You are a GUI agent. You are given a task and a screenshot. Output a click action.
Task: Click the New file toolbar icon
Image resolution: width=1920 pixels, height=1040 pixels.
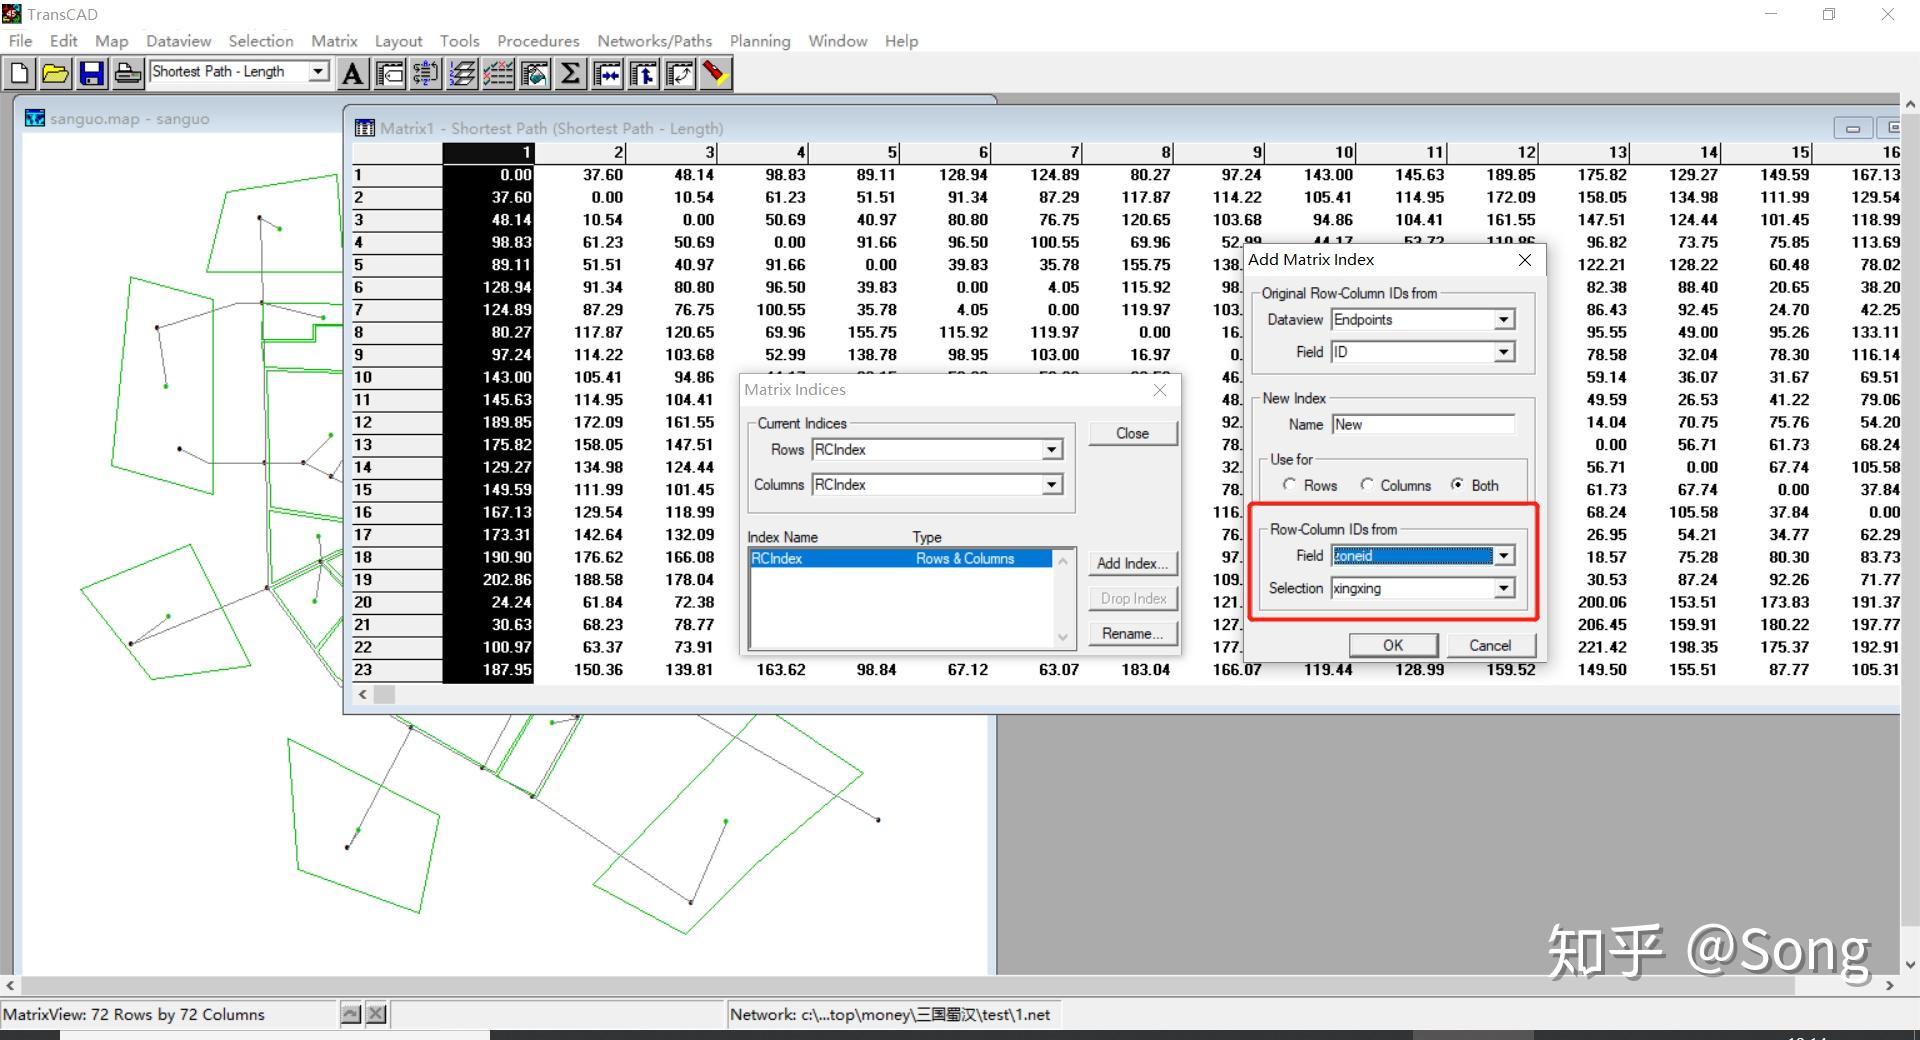[20, 73]
